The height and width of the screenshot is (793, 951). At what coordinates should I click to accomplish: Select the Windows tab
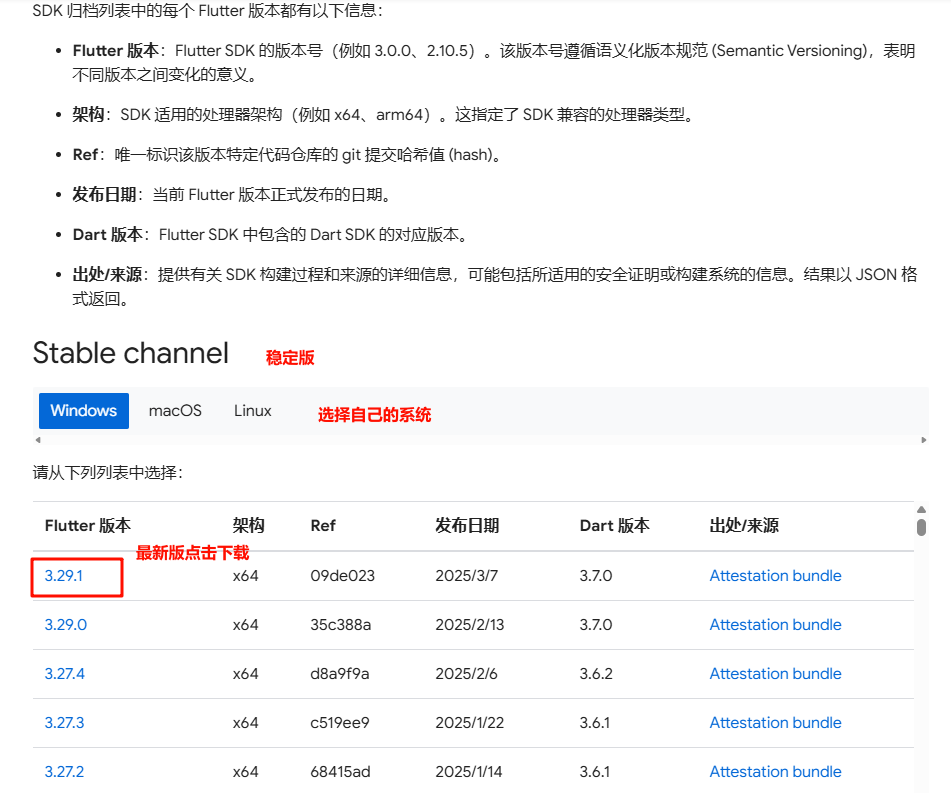[84, 410]
